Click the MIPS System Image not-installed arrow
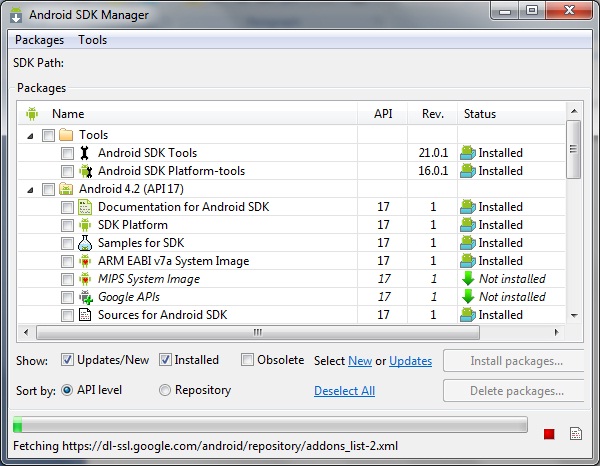Image resolution: width=600 pixels, height=466 pixels. [467, 279]
